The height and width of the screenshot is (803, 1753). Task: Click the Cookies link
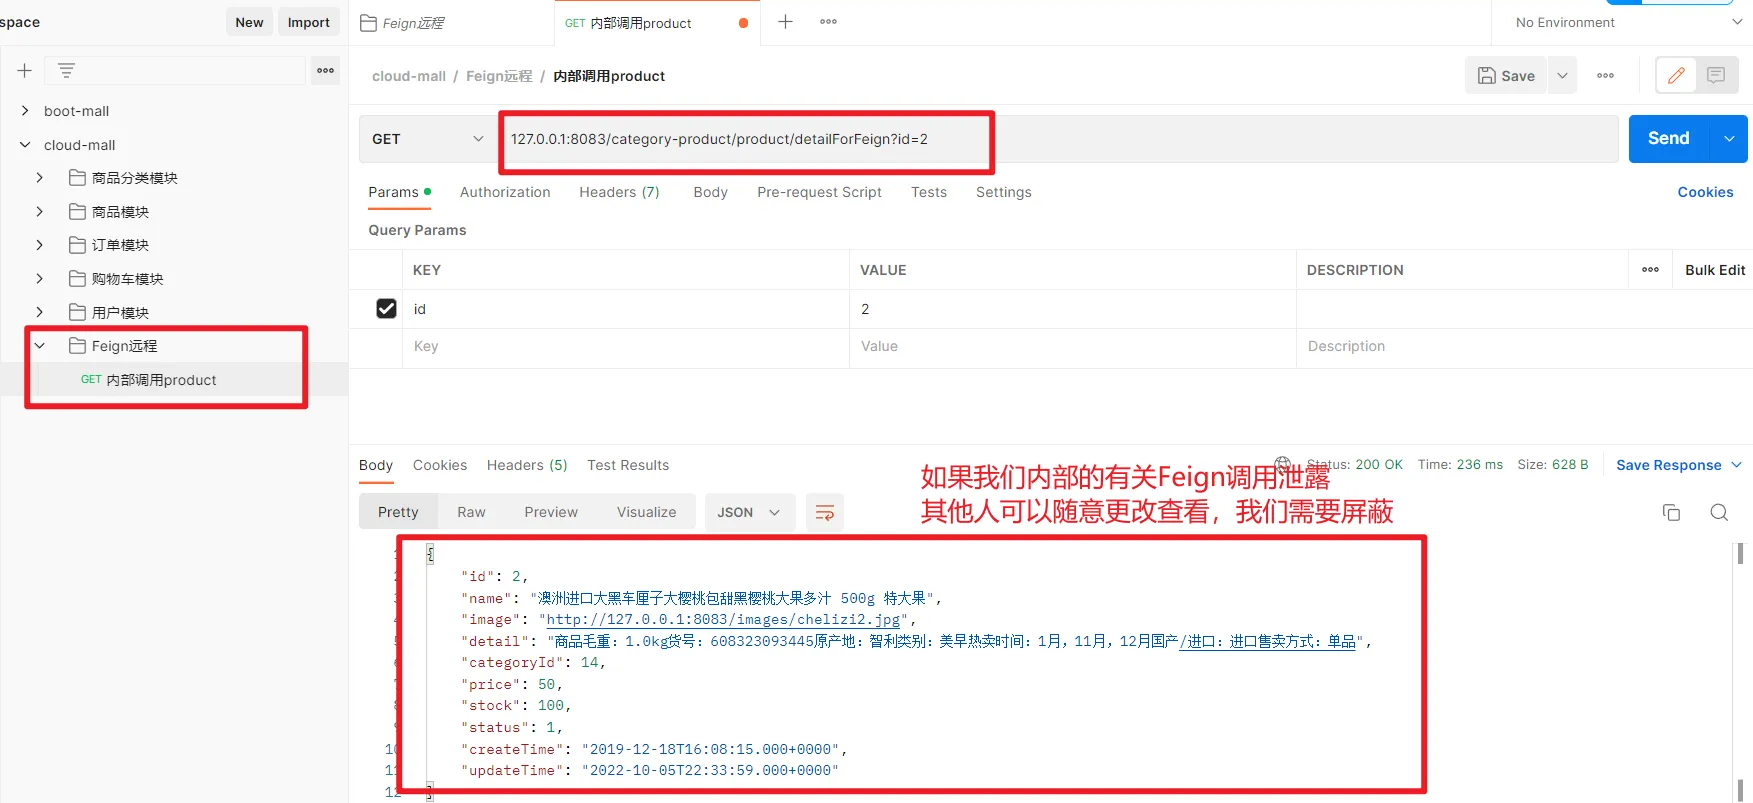pos(1705,192)
